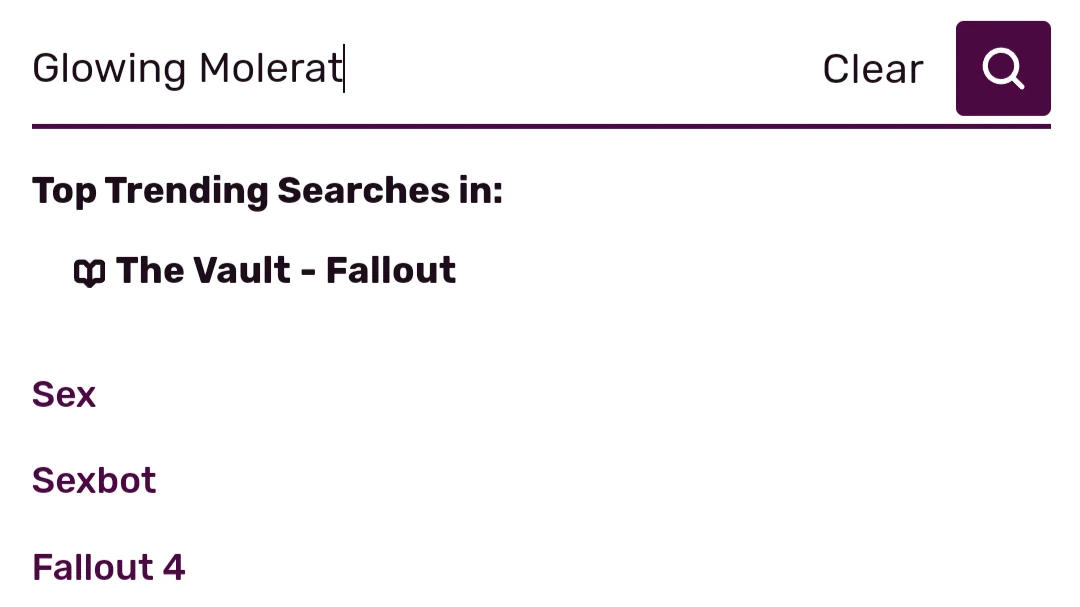Click the word "Glowing" in the search box

coord(109,69)
